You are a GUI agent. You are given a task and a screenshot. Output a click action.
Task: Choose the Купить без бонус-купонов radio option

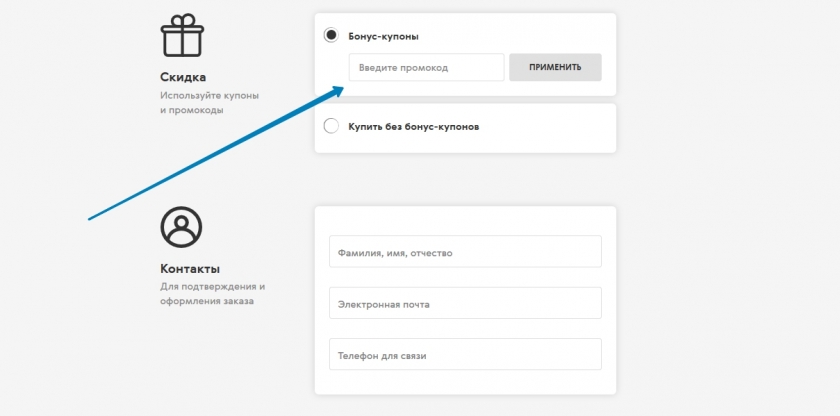[331, 127]
